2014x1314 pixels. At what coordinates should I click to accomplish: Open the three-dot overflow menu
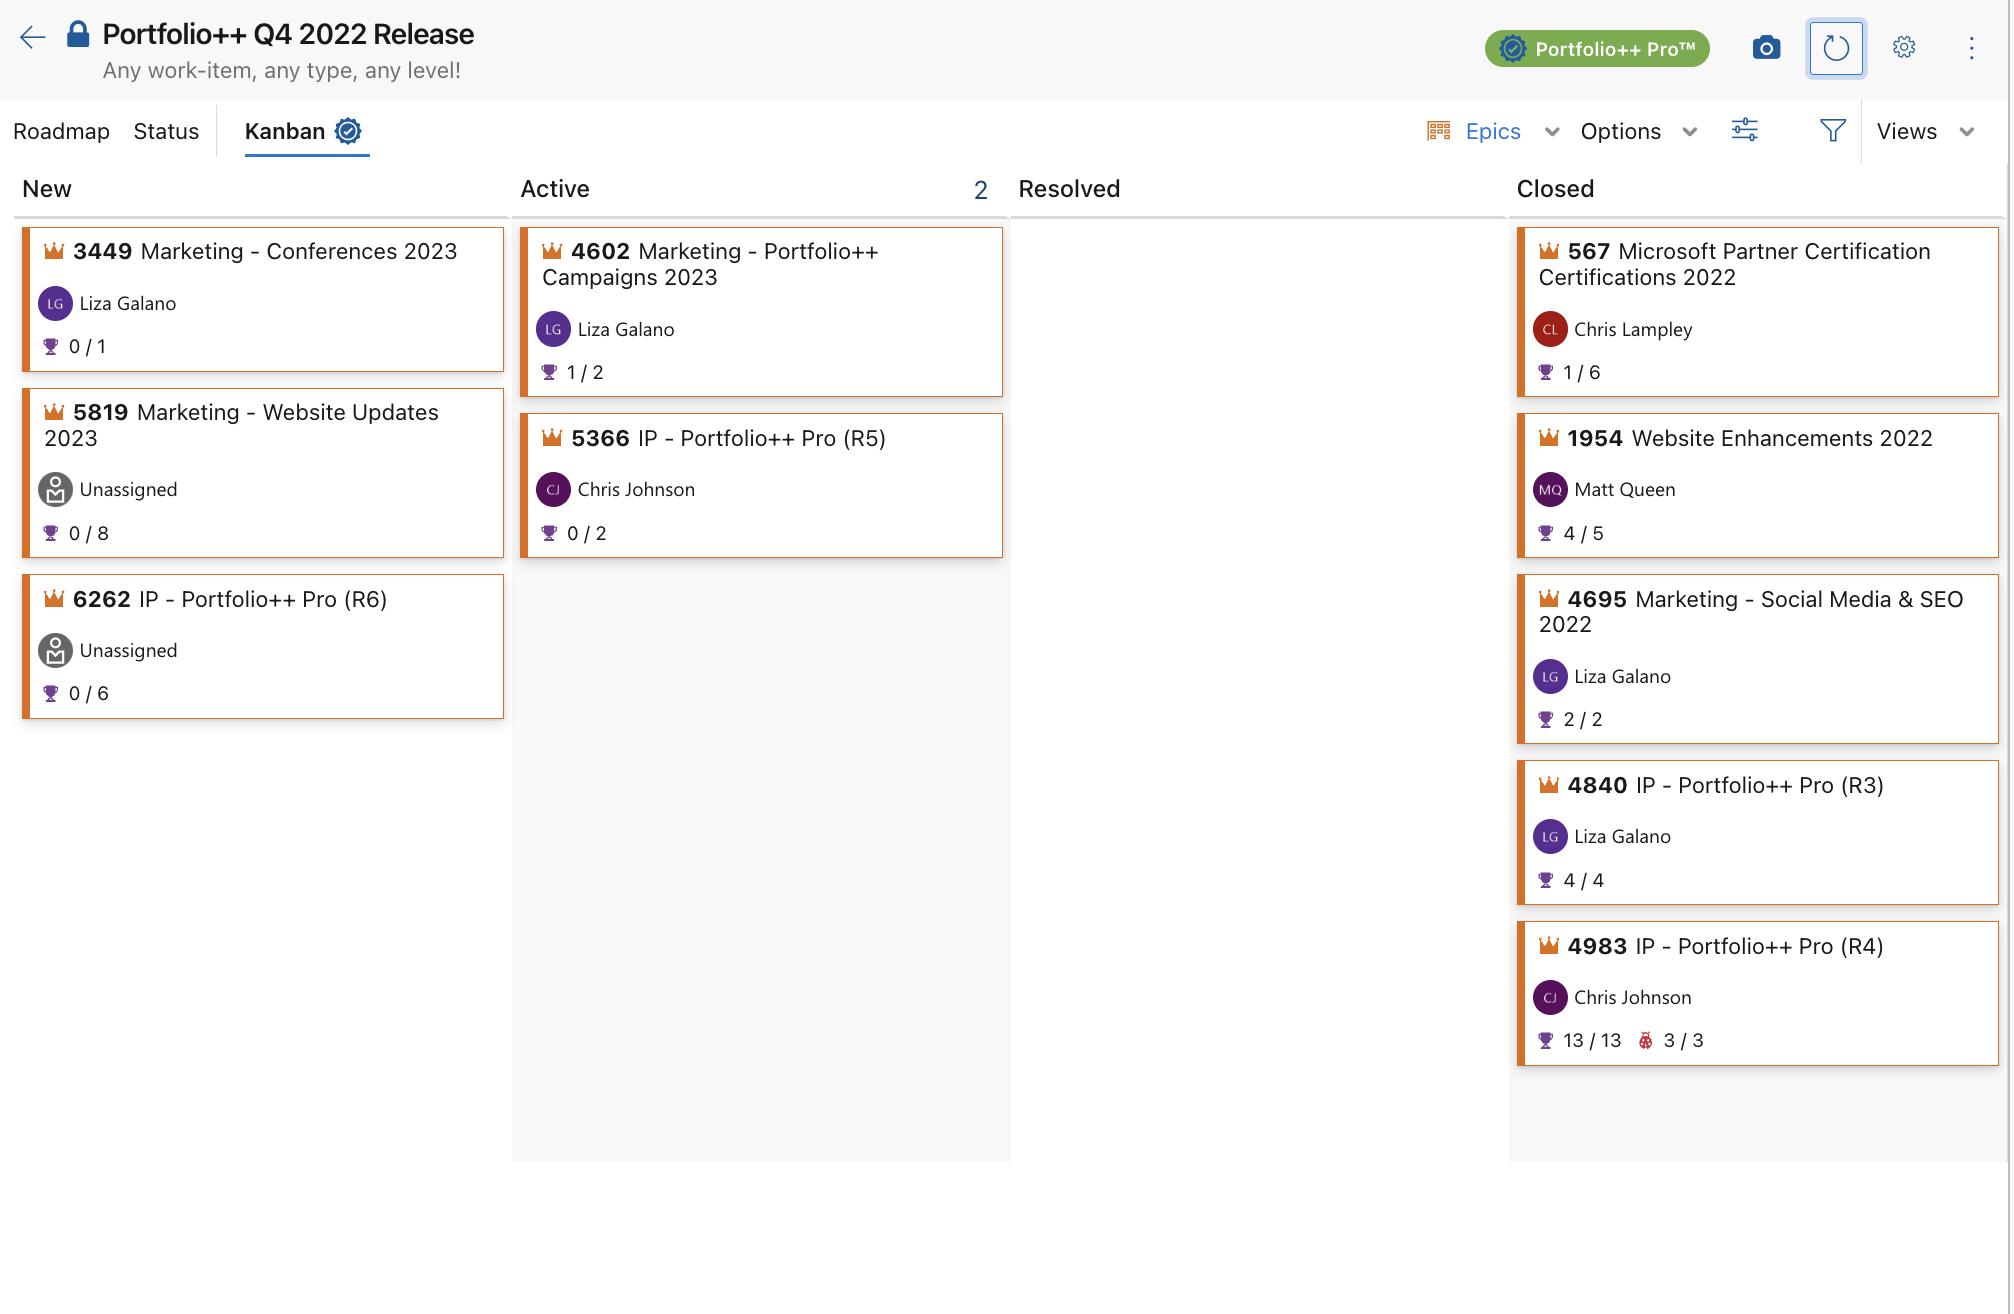click(x=1971, y=47)
